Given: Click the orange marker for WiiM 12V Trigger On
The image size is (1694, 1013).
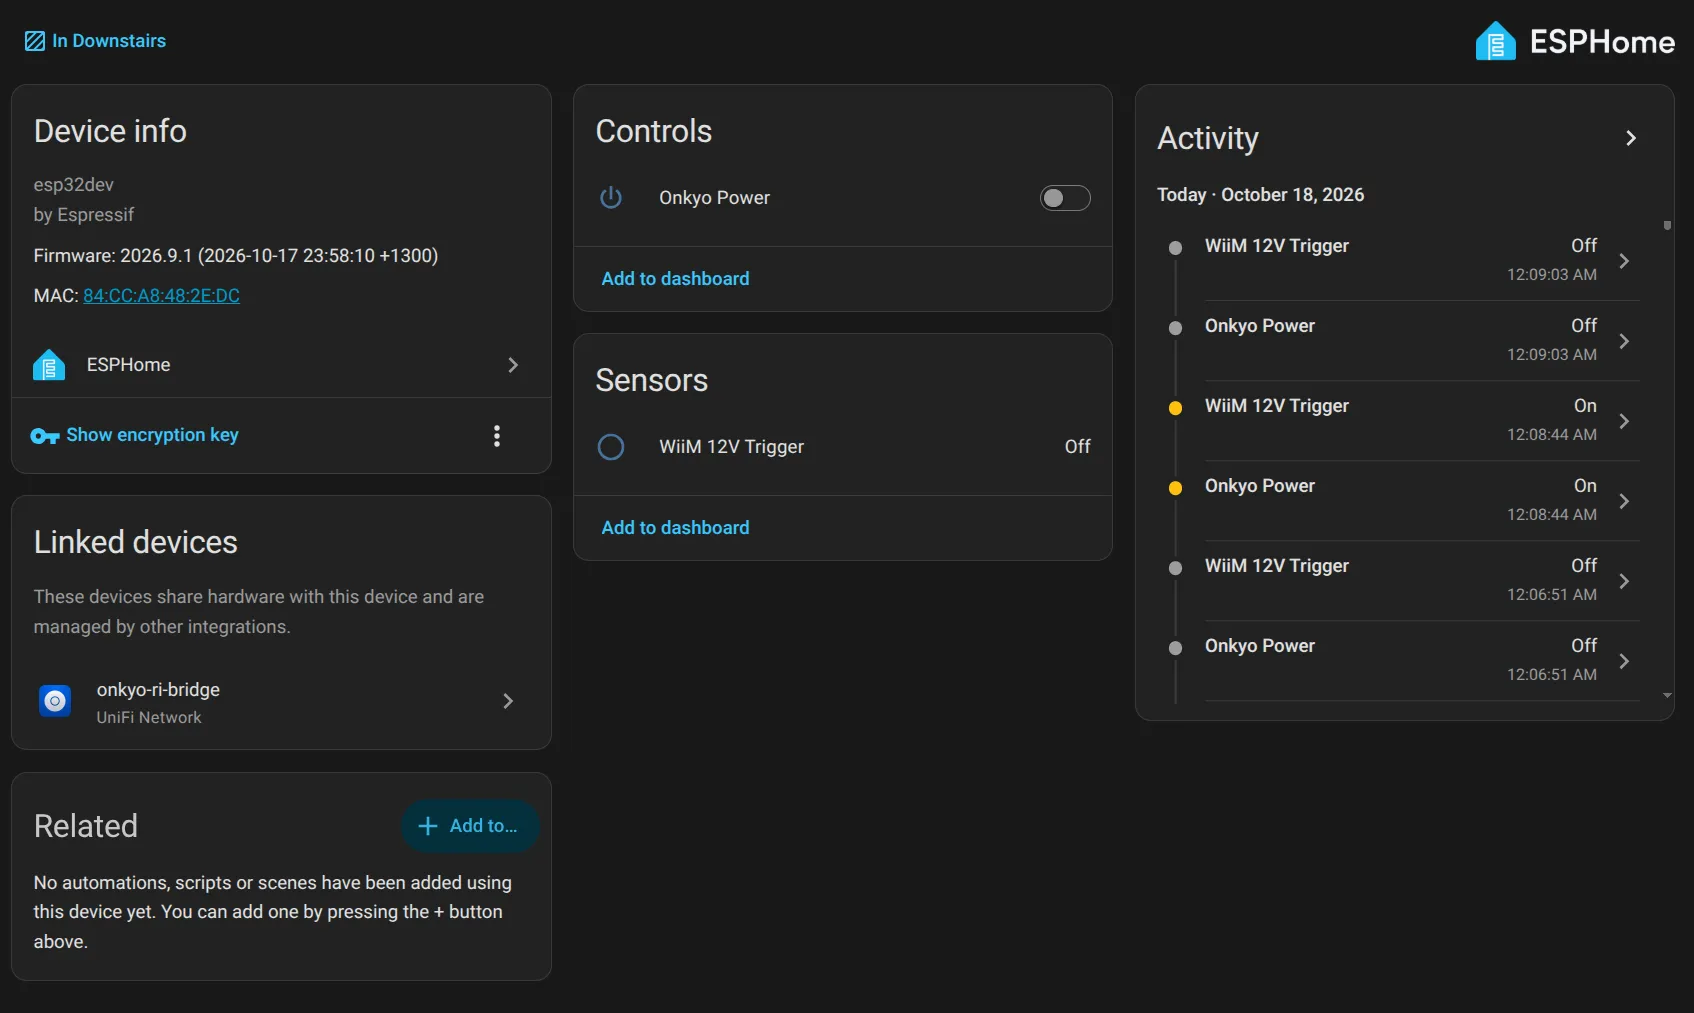Looking at the screenshot, I should 1176,408.
